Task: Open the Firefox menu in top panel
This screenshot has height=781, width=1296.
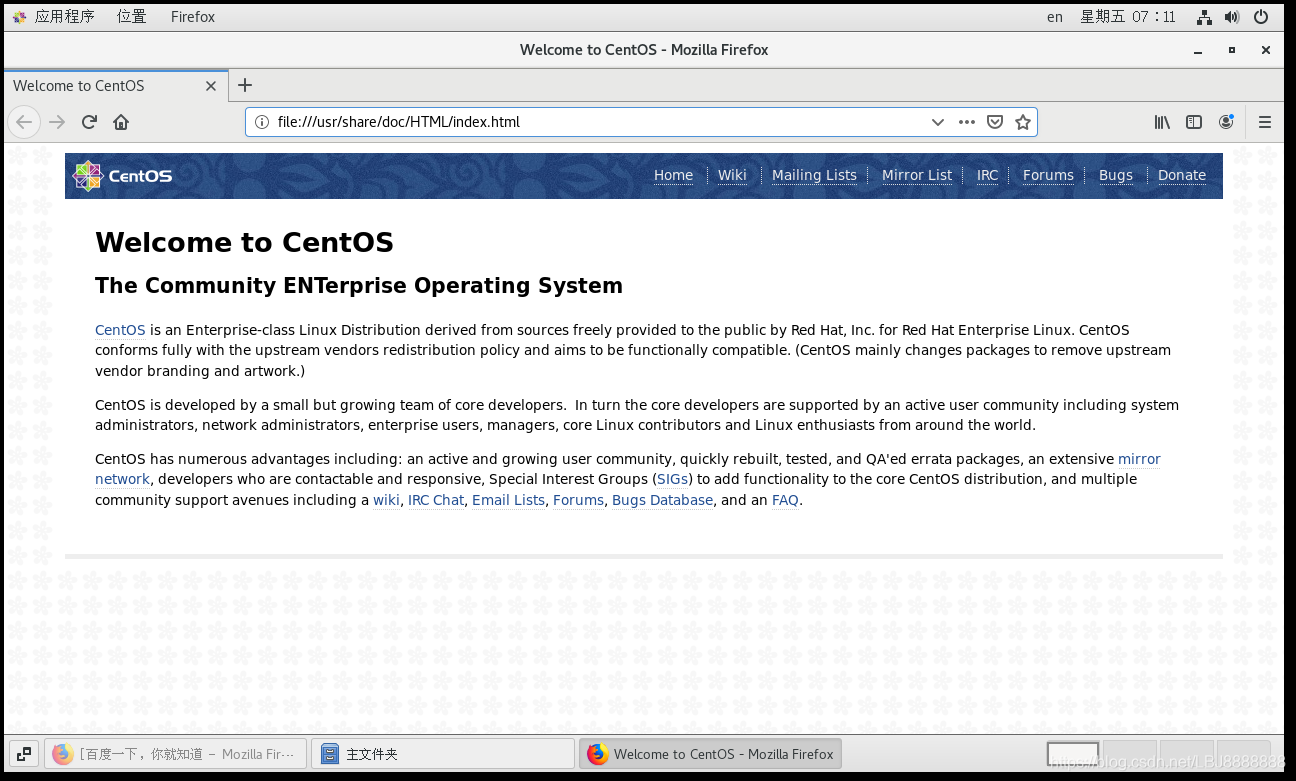Action: pos(193,16)
